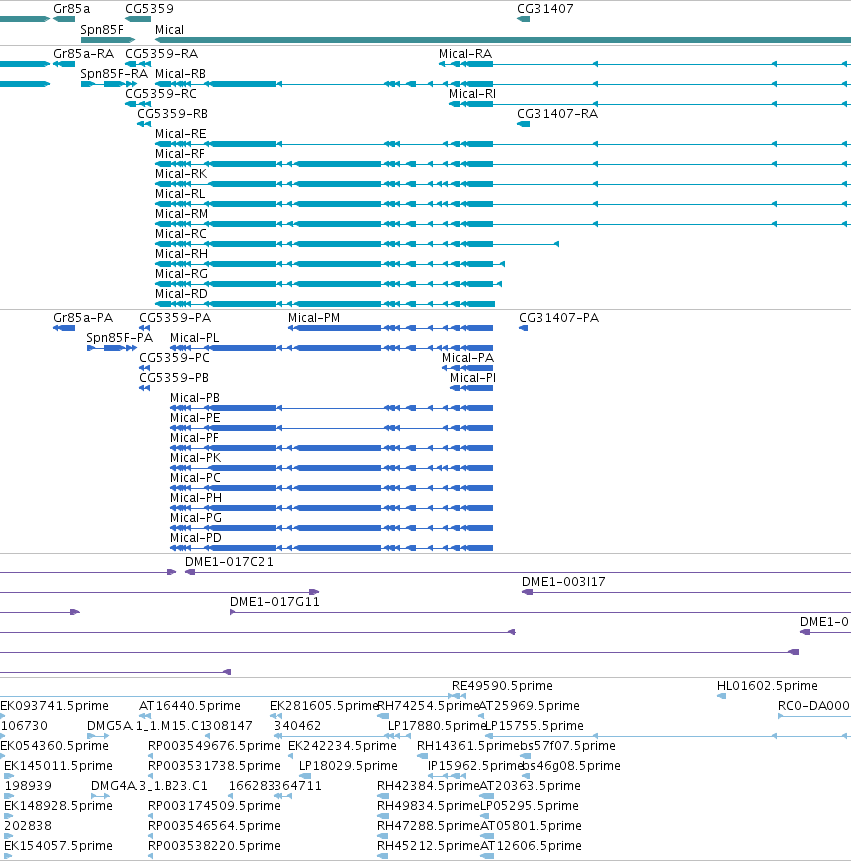
Task: Open the Gr85a-RA transcript label
Action: click(83, 54)
